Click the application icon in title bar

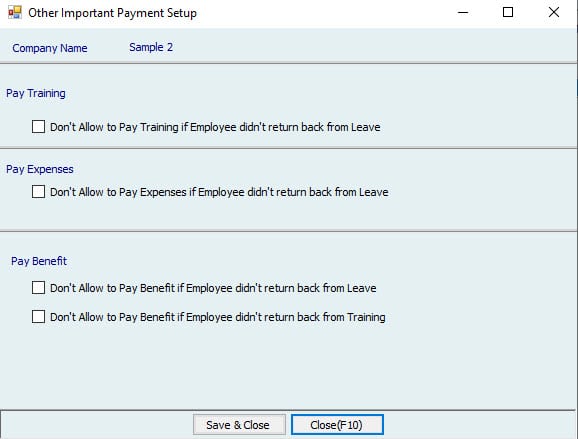[x=15, y=13]
